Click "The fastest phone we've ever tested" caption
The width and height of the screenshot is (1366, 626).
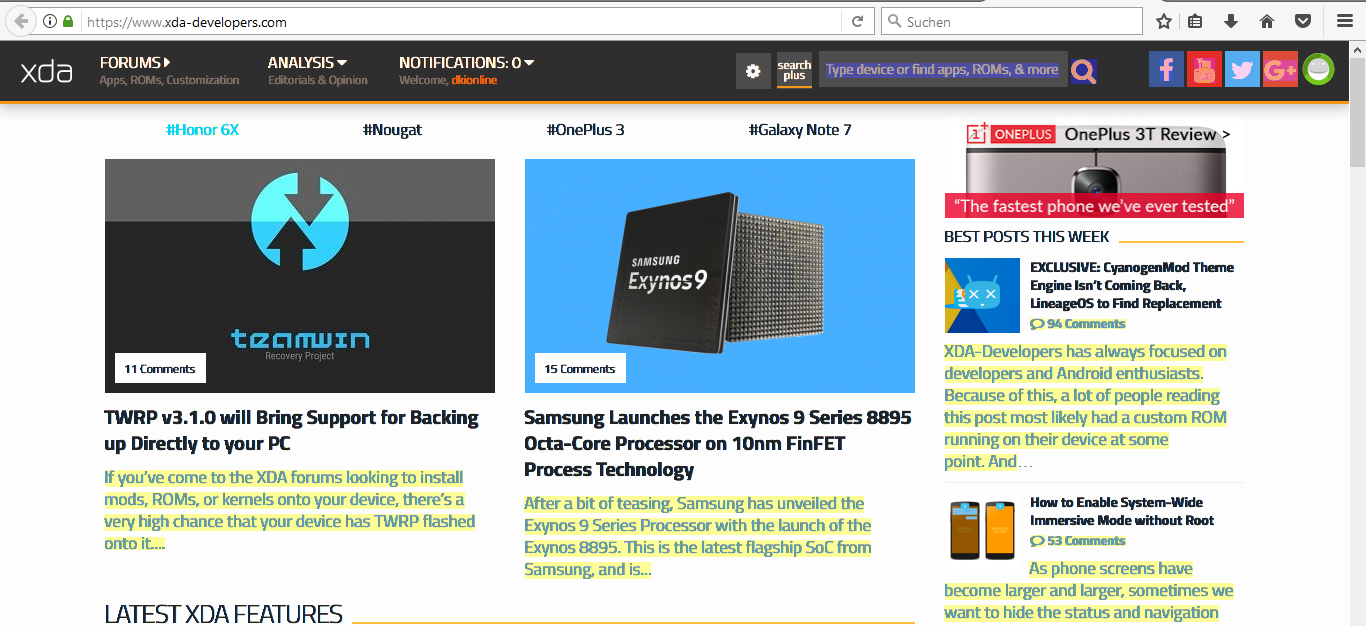click(x=1094, y=206)
